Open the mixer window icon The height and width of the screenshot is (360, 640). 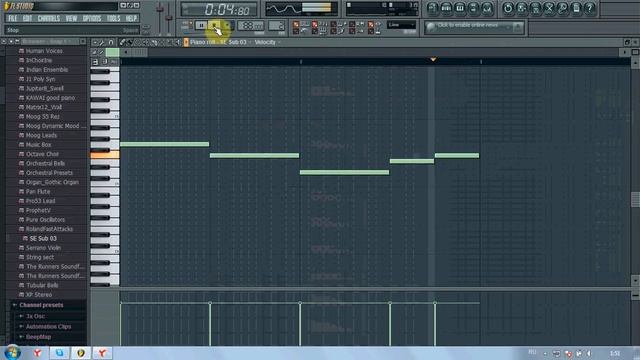coord(487,8)
